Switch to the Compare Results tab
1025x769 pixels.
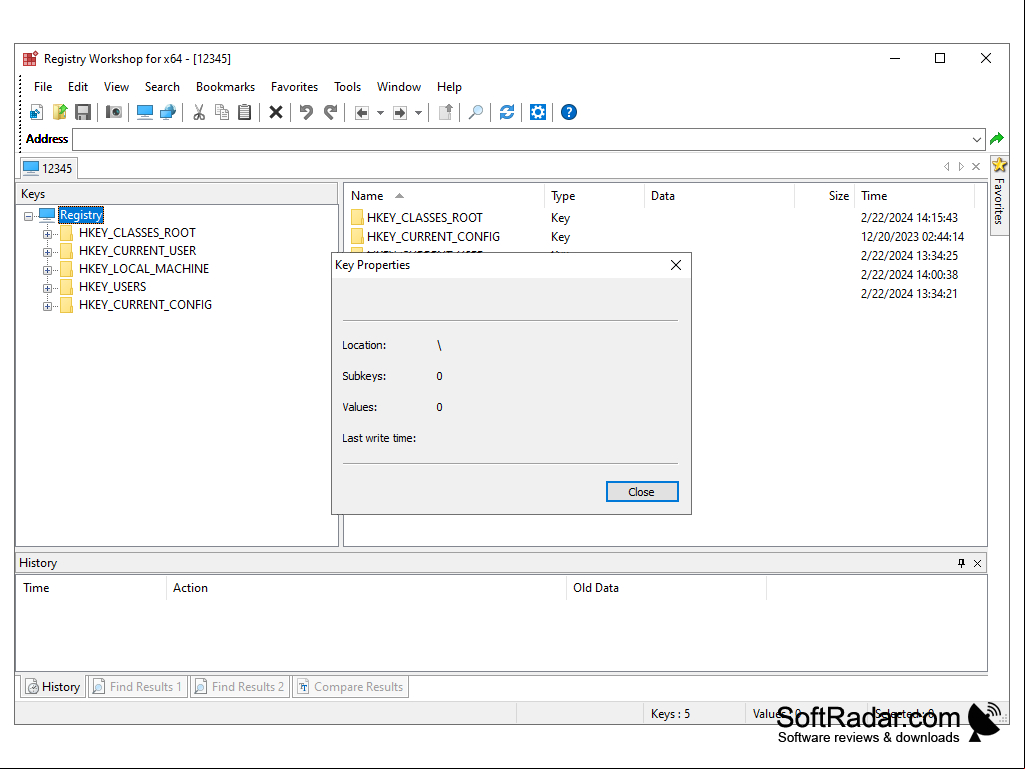[x=350, y=687]
